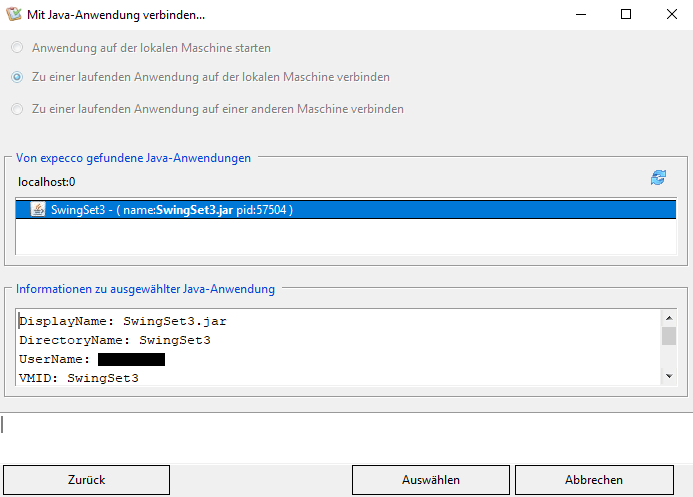Select connect to application 'auf einer anderen Maschine'
Image resolution: width=693 pixels, height=497 pixels.
(17, 109)
